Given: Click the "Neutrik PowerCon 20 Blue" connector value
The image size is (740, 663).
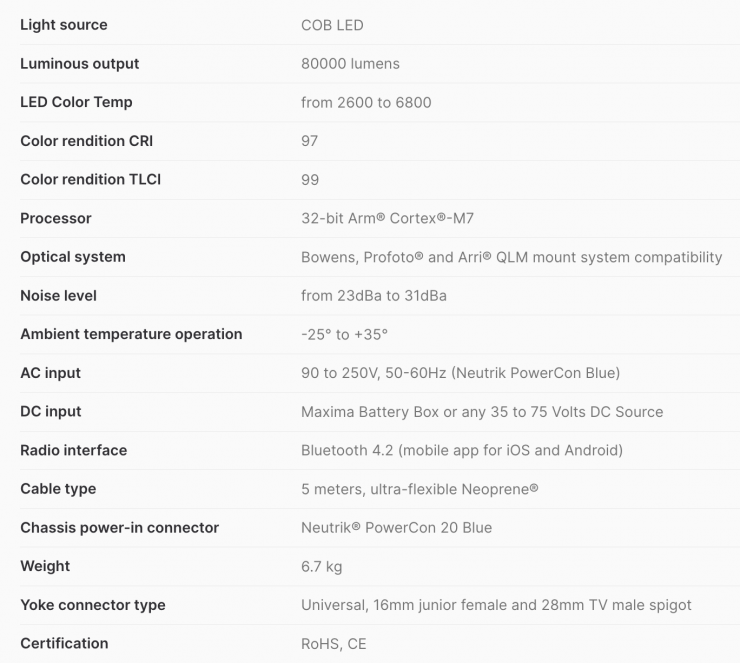Looking at the screenshot, I should tap(397, 528).
